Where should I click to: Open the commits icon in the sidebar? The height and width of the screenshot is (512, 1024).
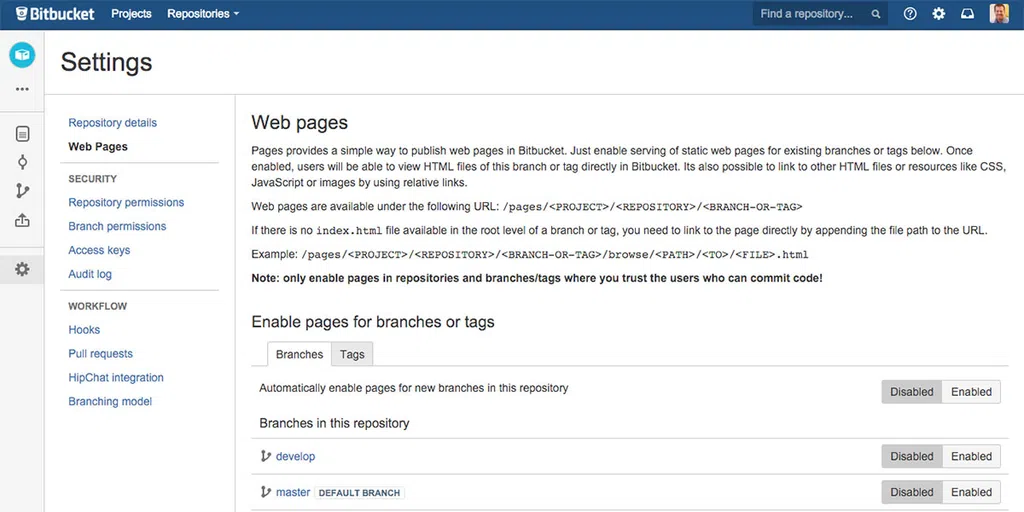point(22,163)
